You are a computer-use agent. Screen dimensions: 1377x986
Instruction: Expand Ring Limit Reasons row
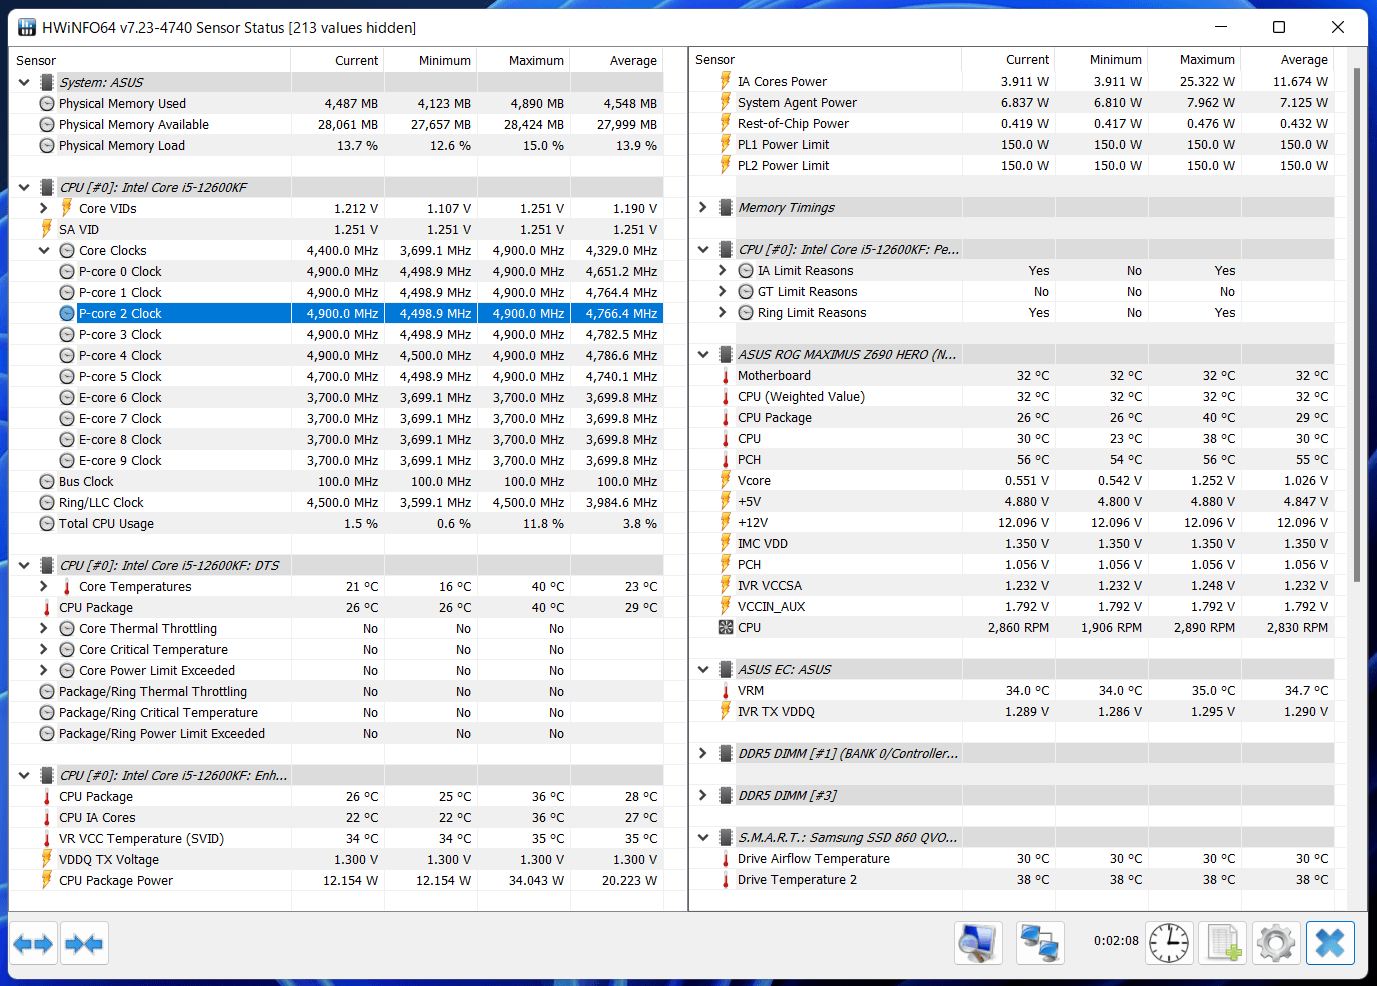click(x=723, y=312)
